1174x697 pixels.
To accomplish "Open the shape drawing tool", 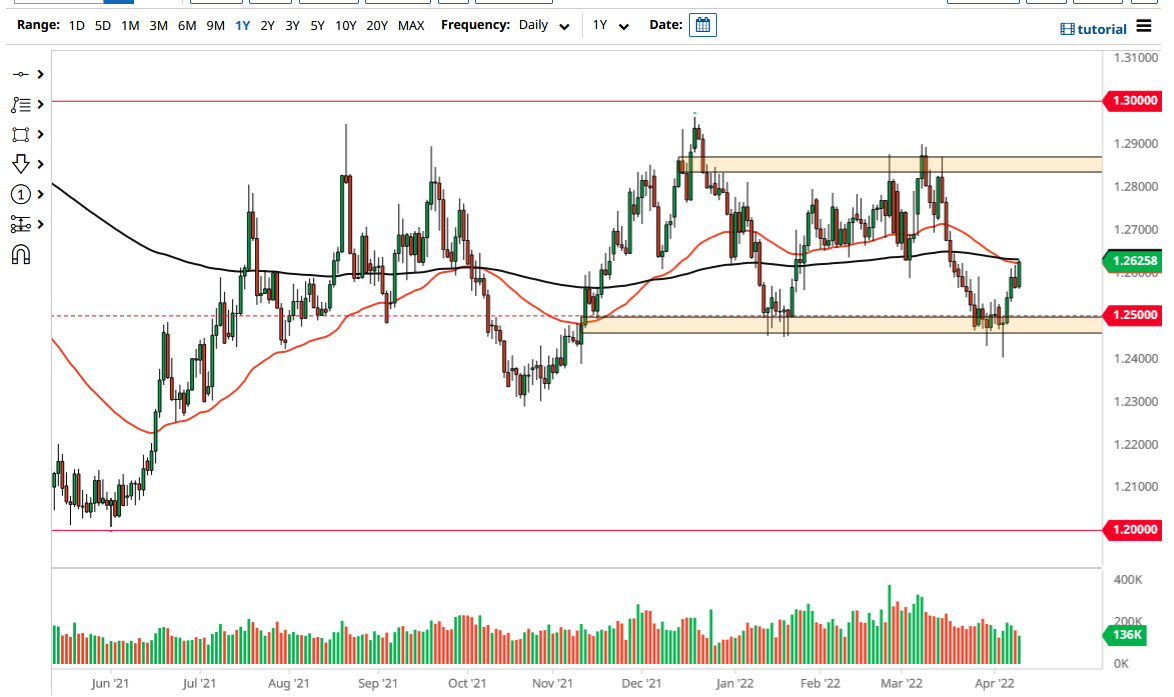I will [21, 134].
